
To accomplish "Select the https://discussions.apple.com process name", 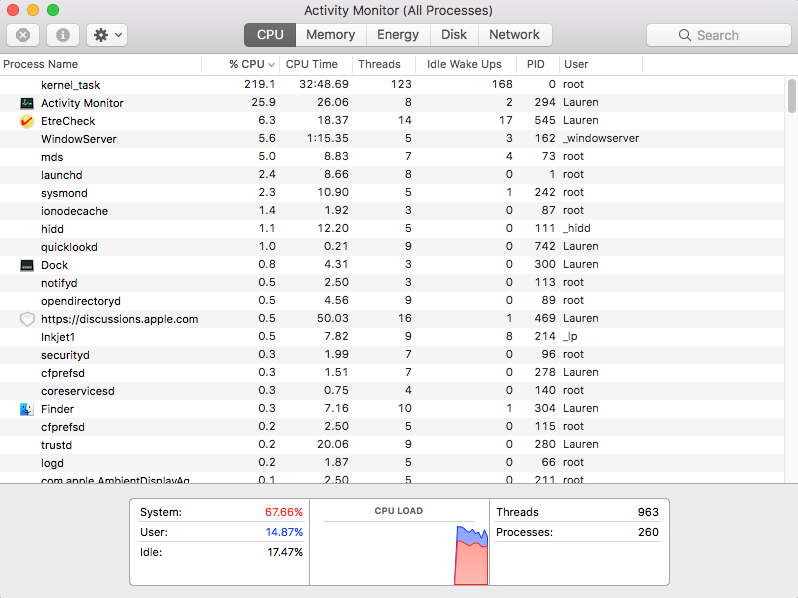I will pyautogui.click(x=120, y=319).
